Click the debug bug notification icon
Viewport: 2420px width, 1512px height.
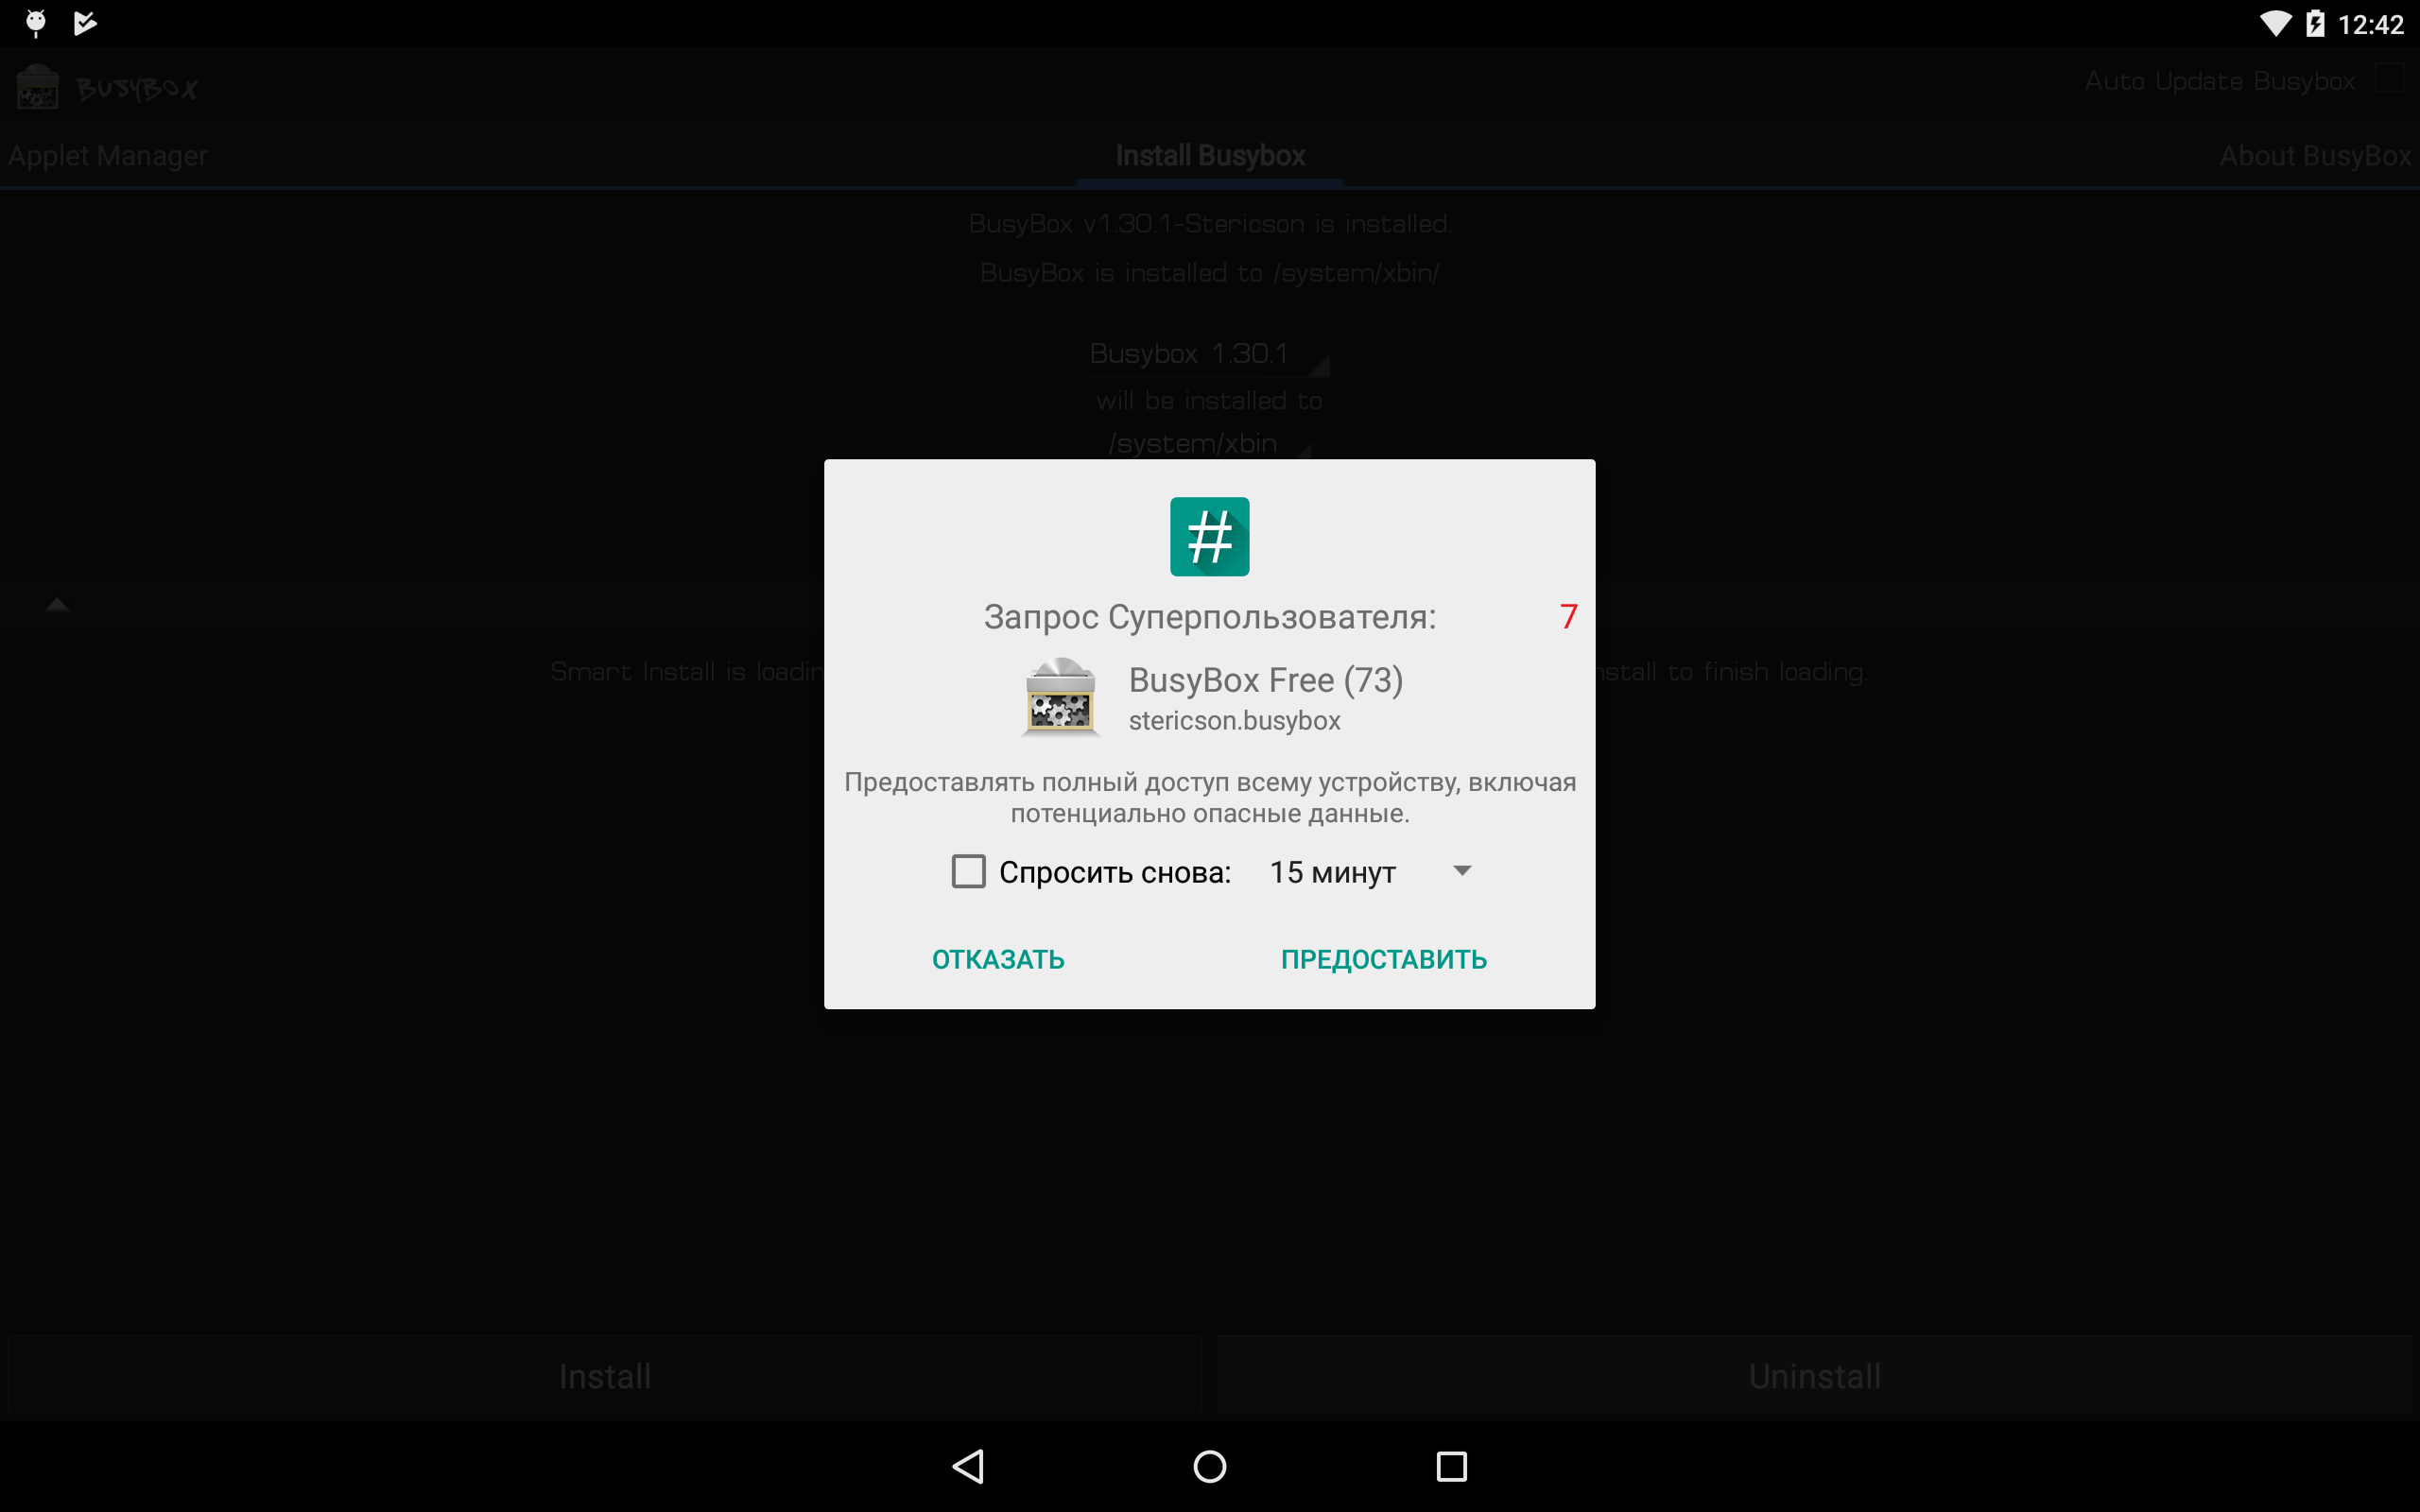tap(36, 23)
